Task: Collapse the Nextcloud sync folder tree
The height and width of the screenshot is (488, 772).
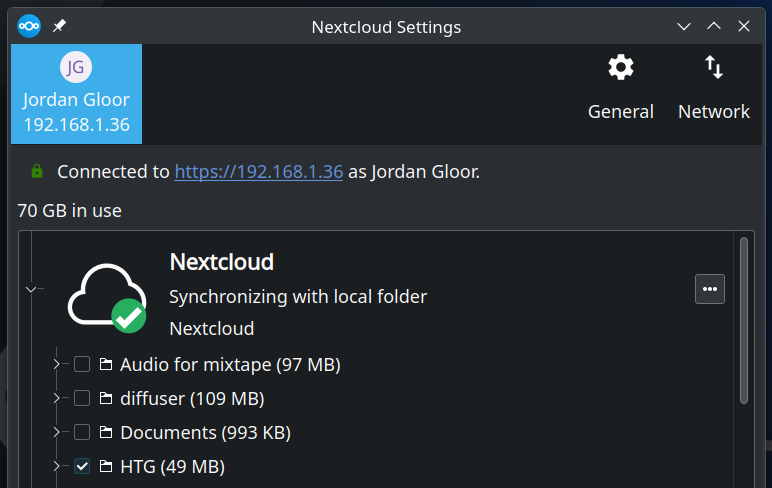Action: [32, 289]
